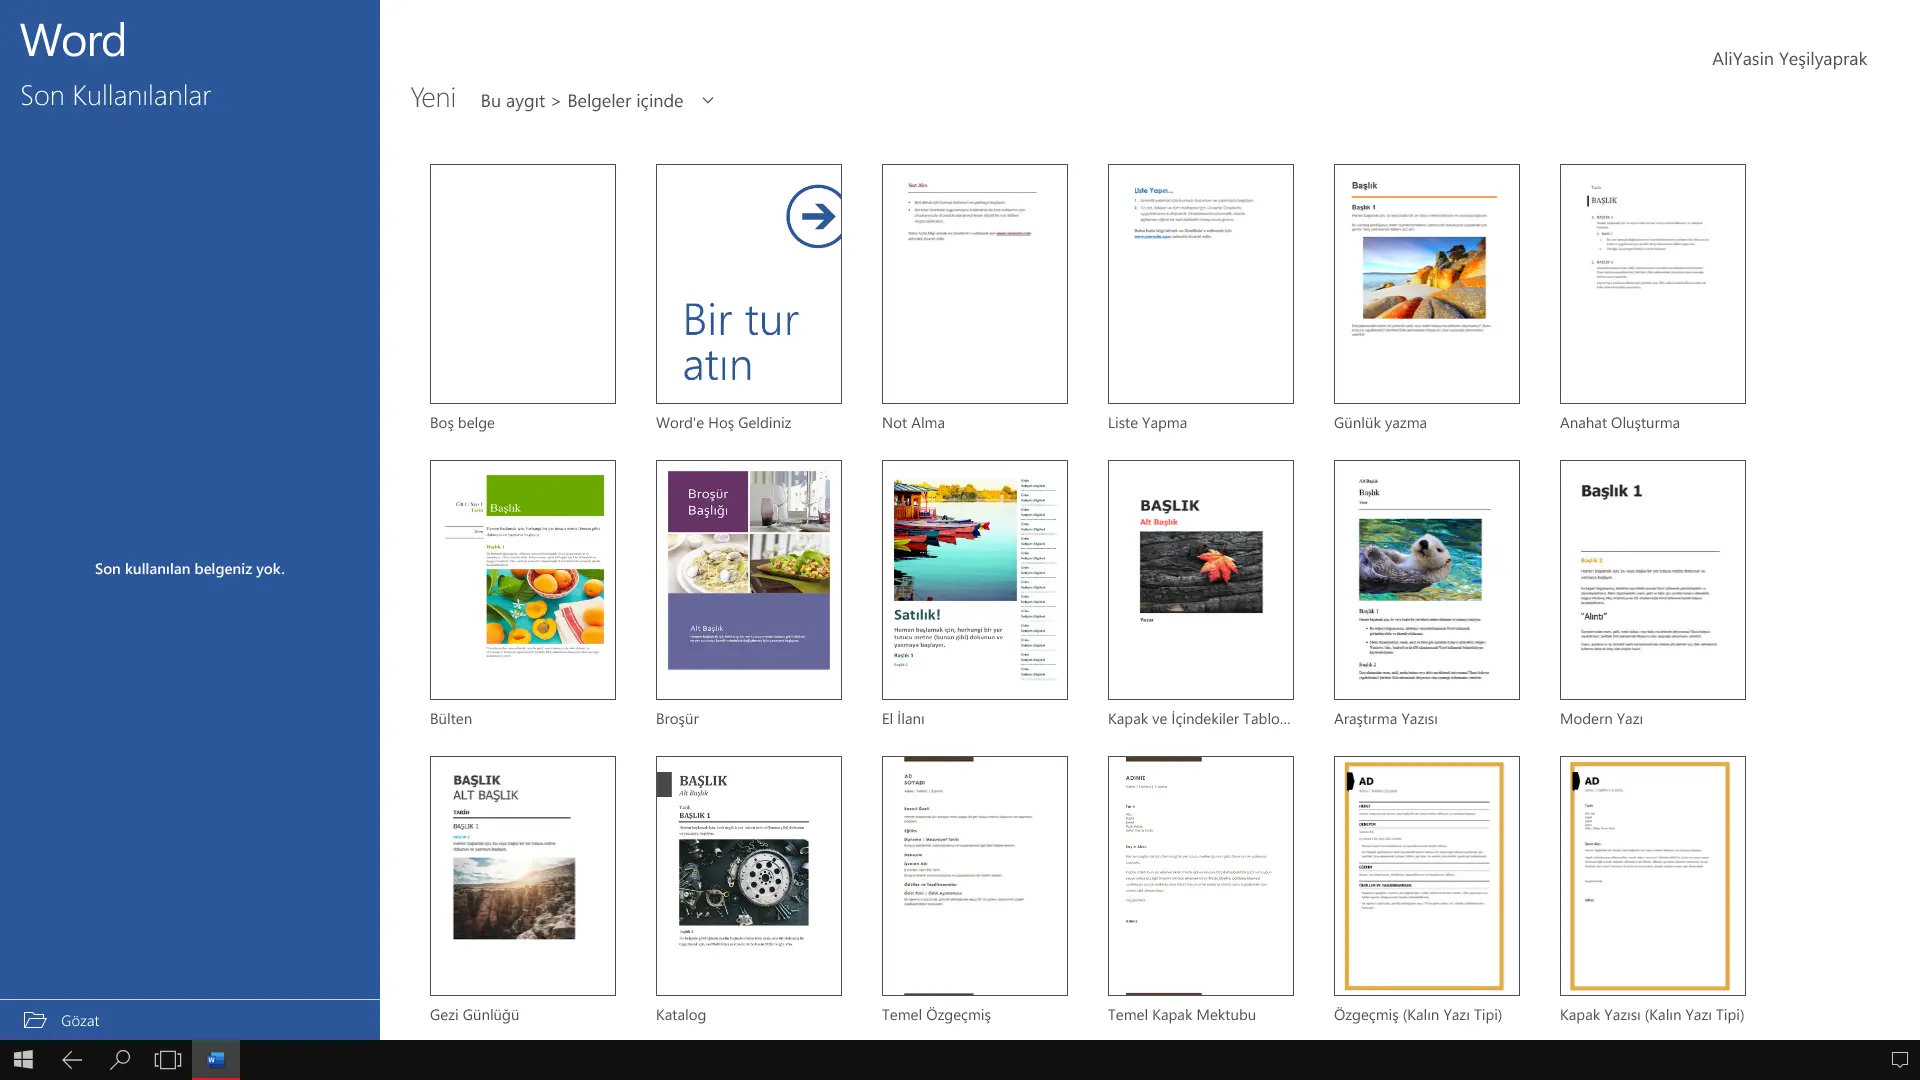Screen dimensions: 1920x1080
Task: Click the Anahat Oluşturma caption text
Action: [x=1619, y=423]
